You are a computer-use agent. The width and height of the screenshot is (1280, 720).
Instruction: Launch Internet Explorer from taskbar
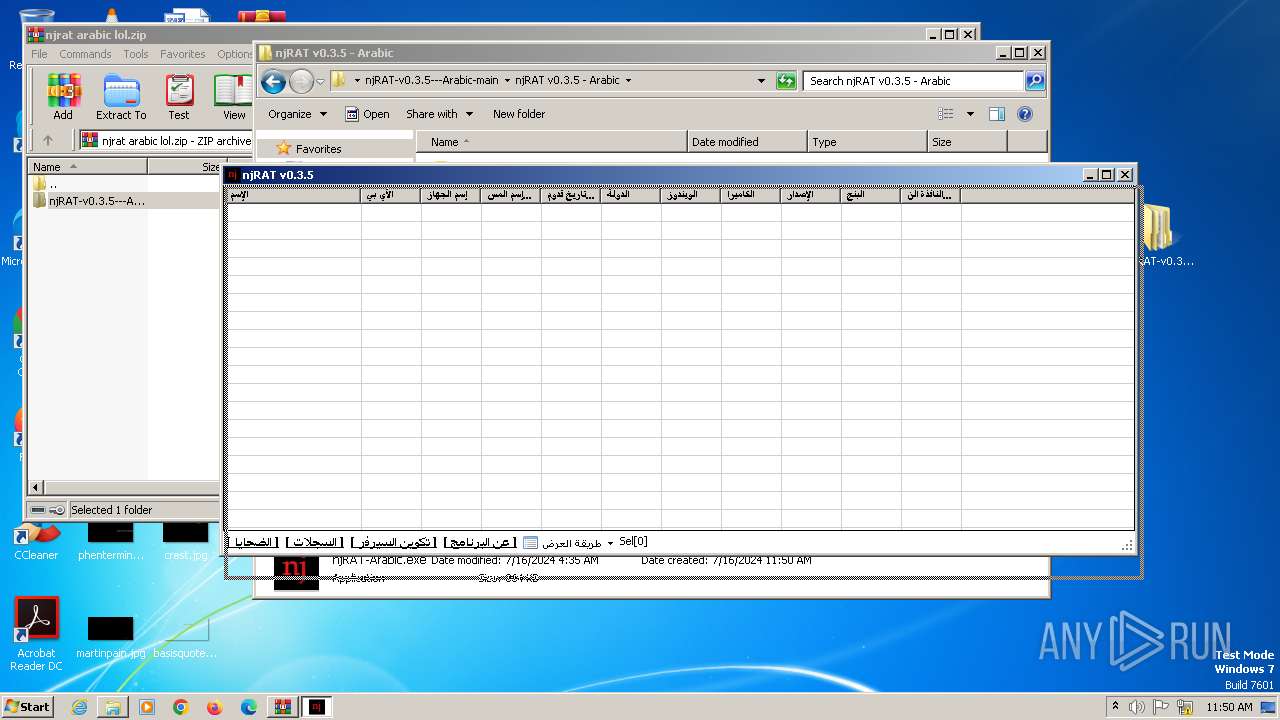(79, 707)
